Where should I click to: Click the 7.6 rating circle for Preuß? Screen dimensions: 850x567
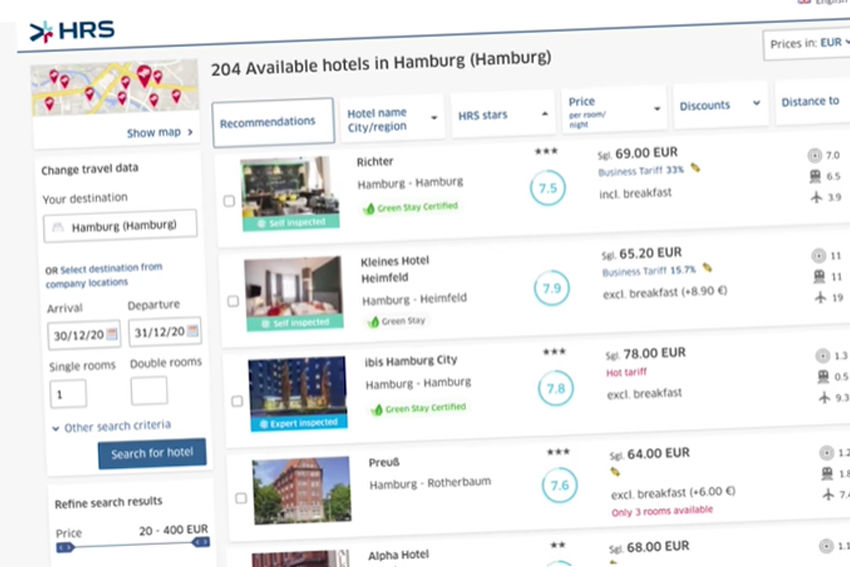559,485
